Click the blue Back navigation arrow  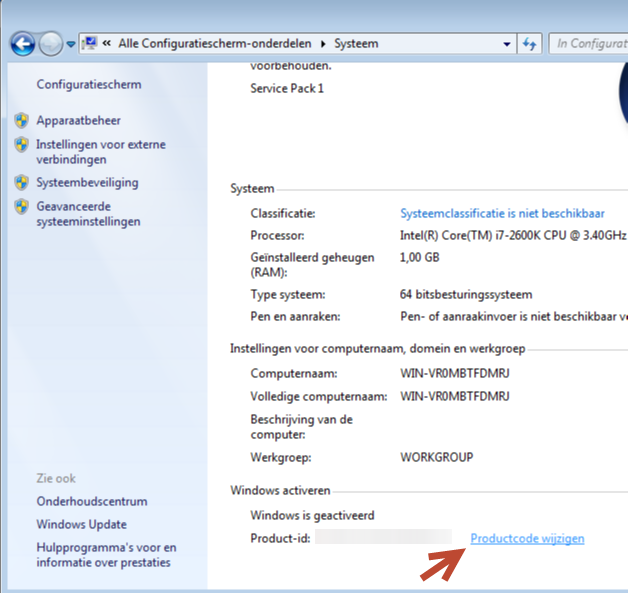pos(23,43)
